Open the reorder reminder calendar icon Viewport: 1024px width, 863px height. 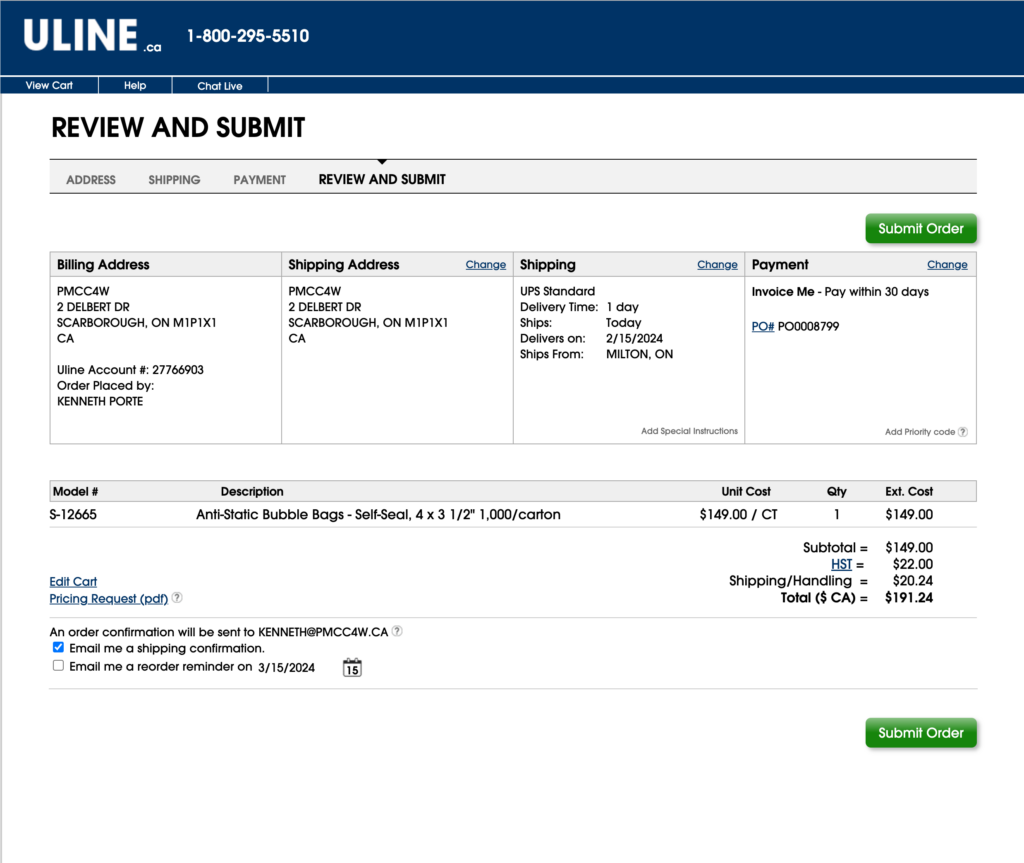(x=352, y=667)
